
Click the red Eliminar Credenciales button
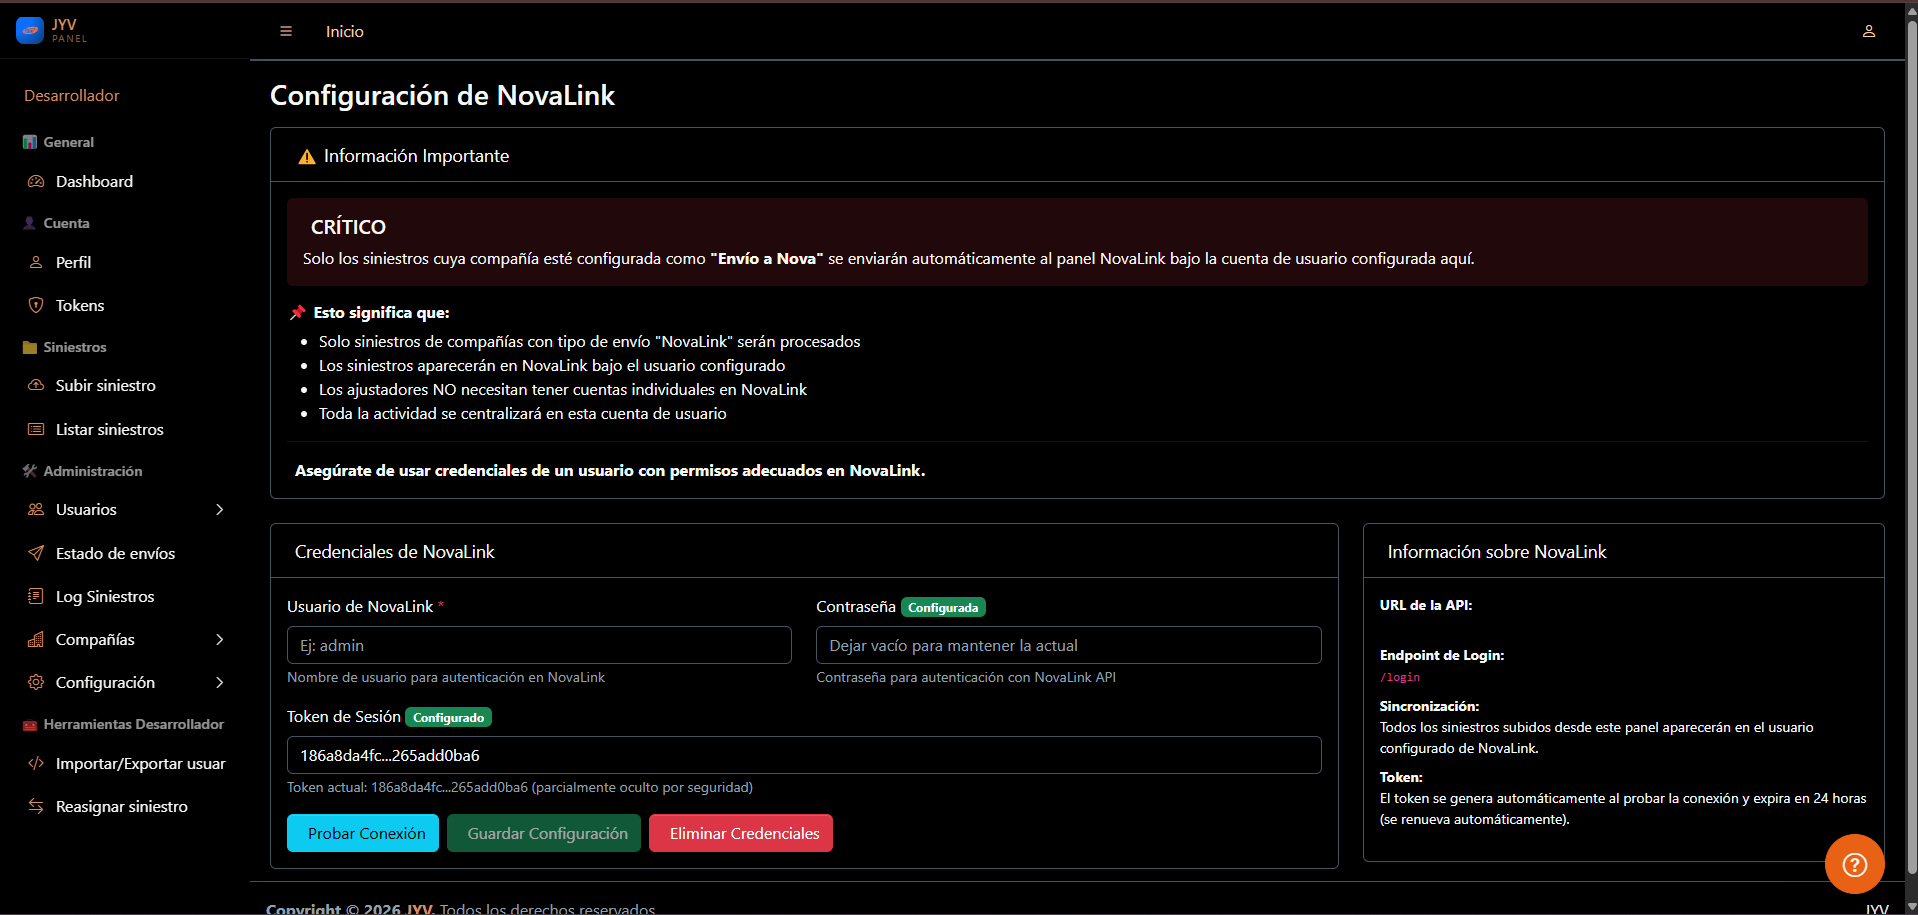pyautogui.click(x=740, y=833)
